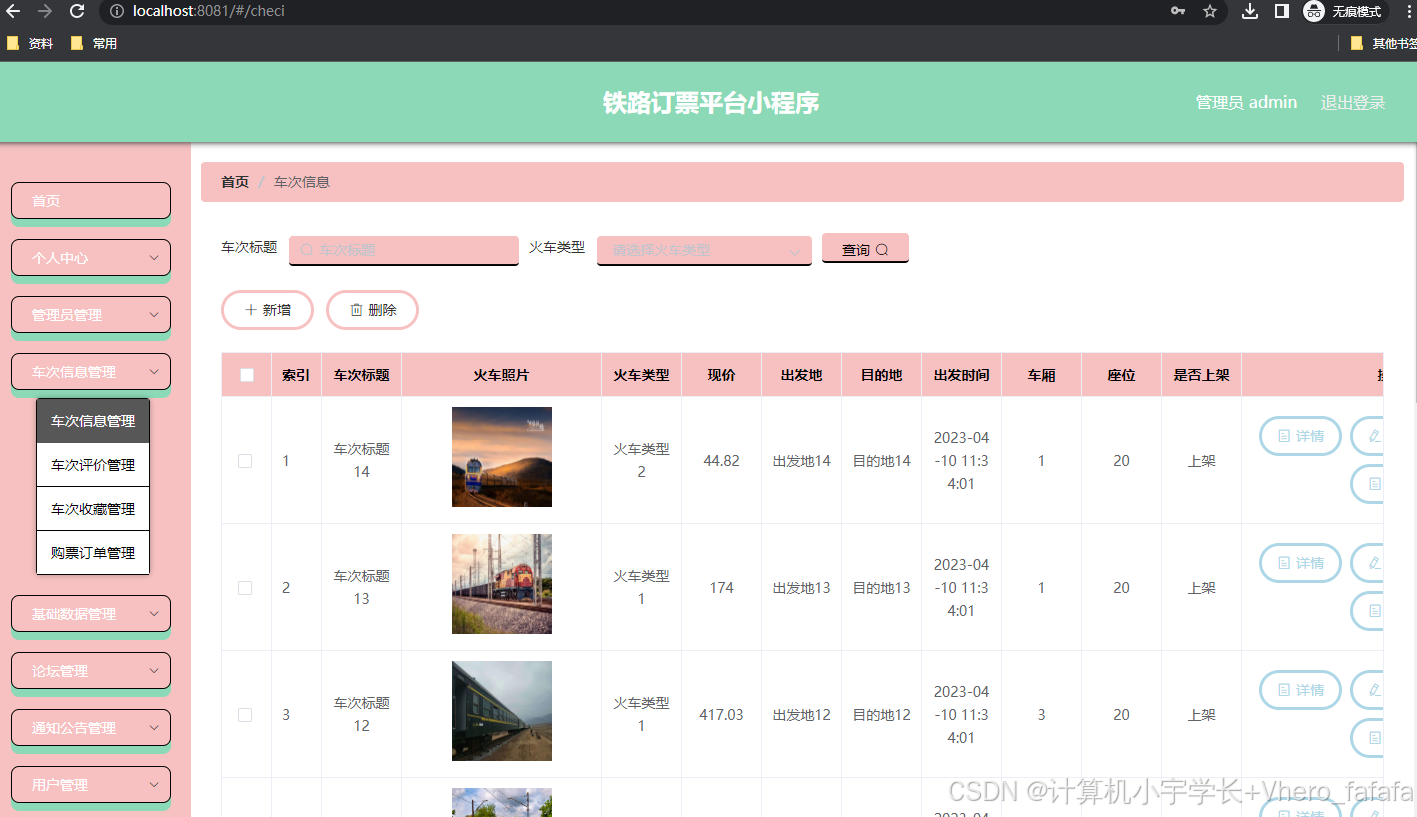The width and height of the screenshot is (1417, 817).
Task: Click the 新增 add button
Action: pyautogui.click(x=267, y=310)
